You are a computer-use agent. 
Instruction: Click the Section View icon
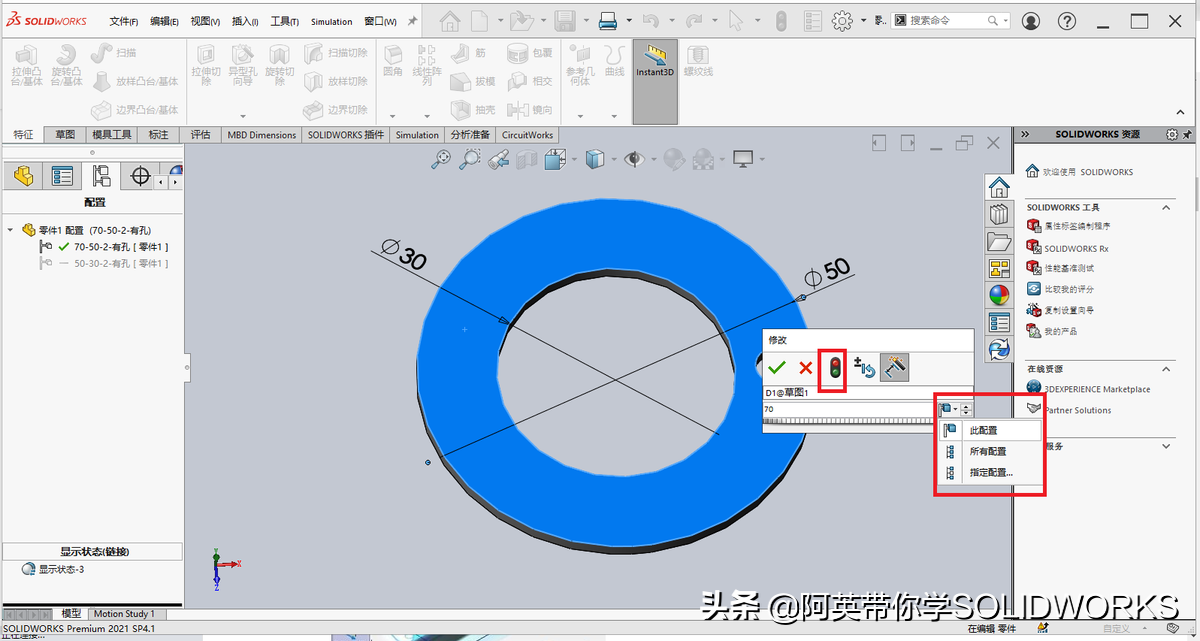527,158
